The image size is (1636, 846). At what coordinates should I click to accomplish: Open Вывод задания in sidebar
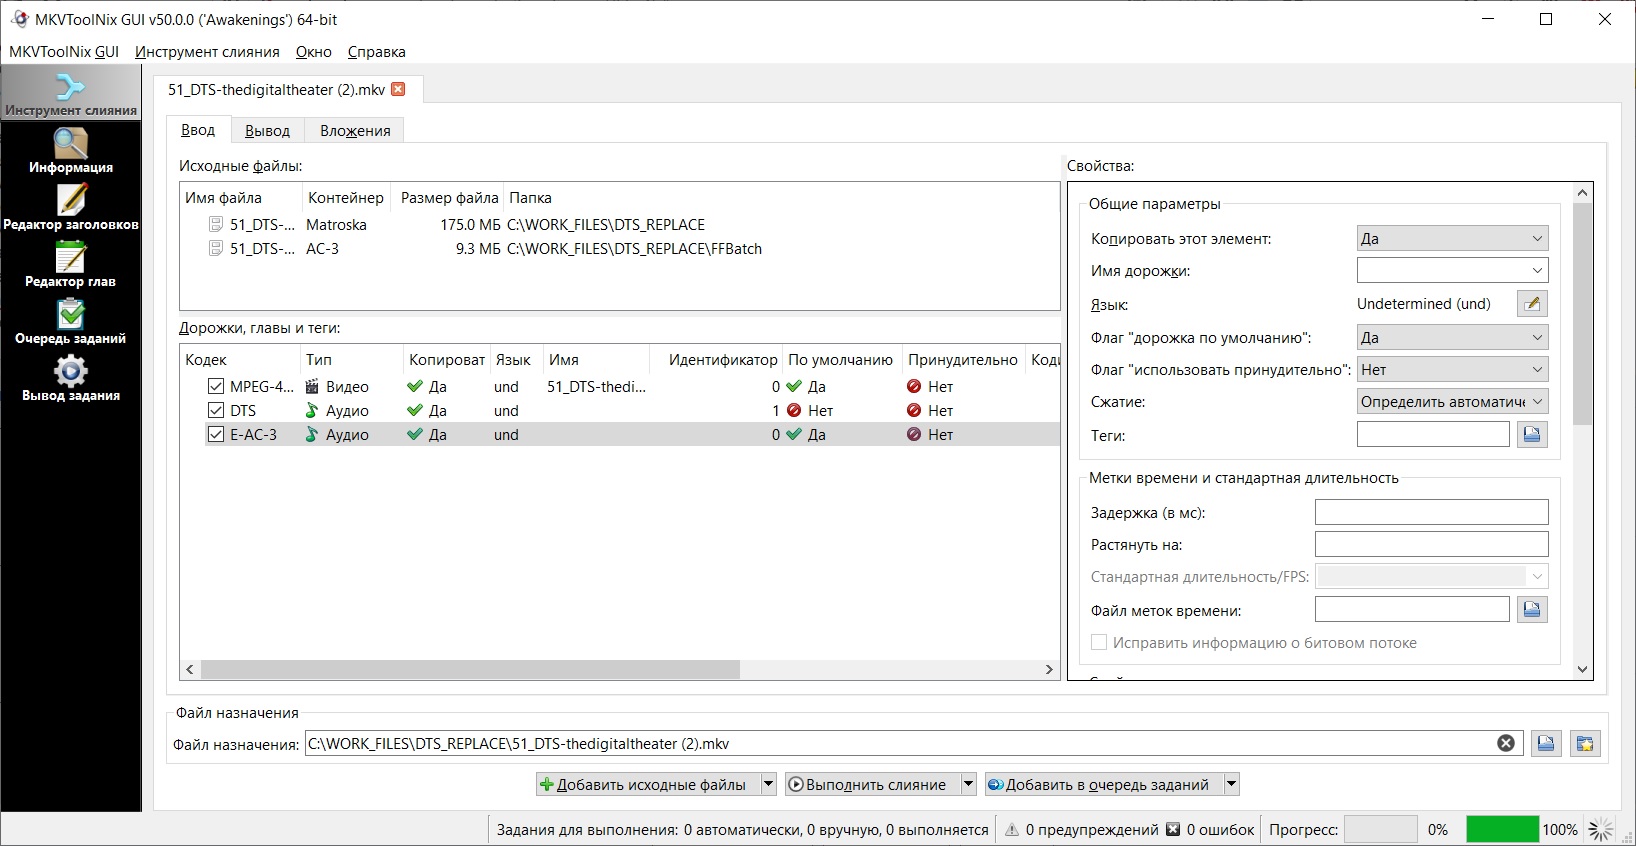(70, 379)
